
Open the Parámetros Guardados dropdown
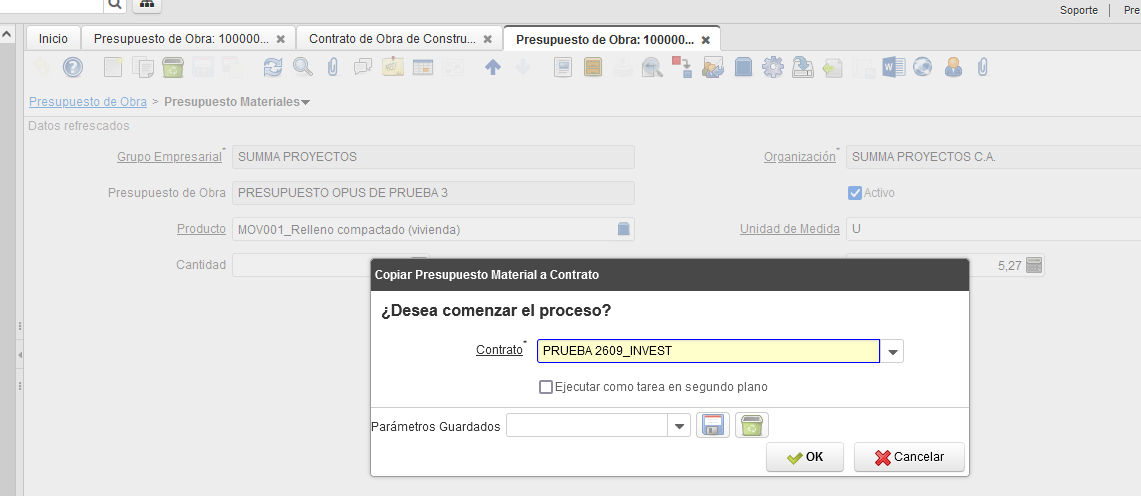coord(679,426)
